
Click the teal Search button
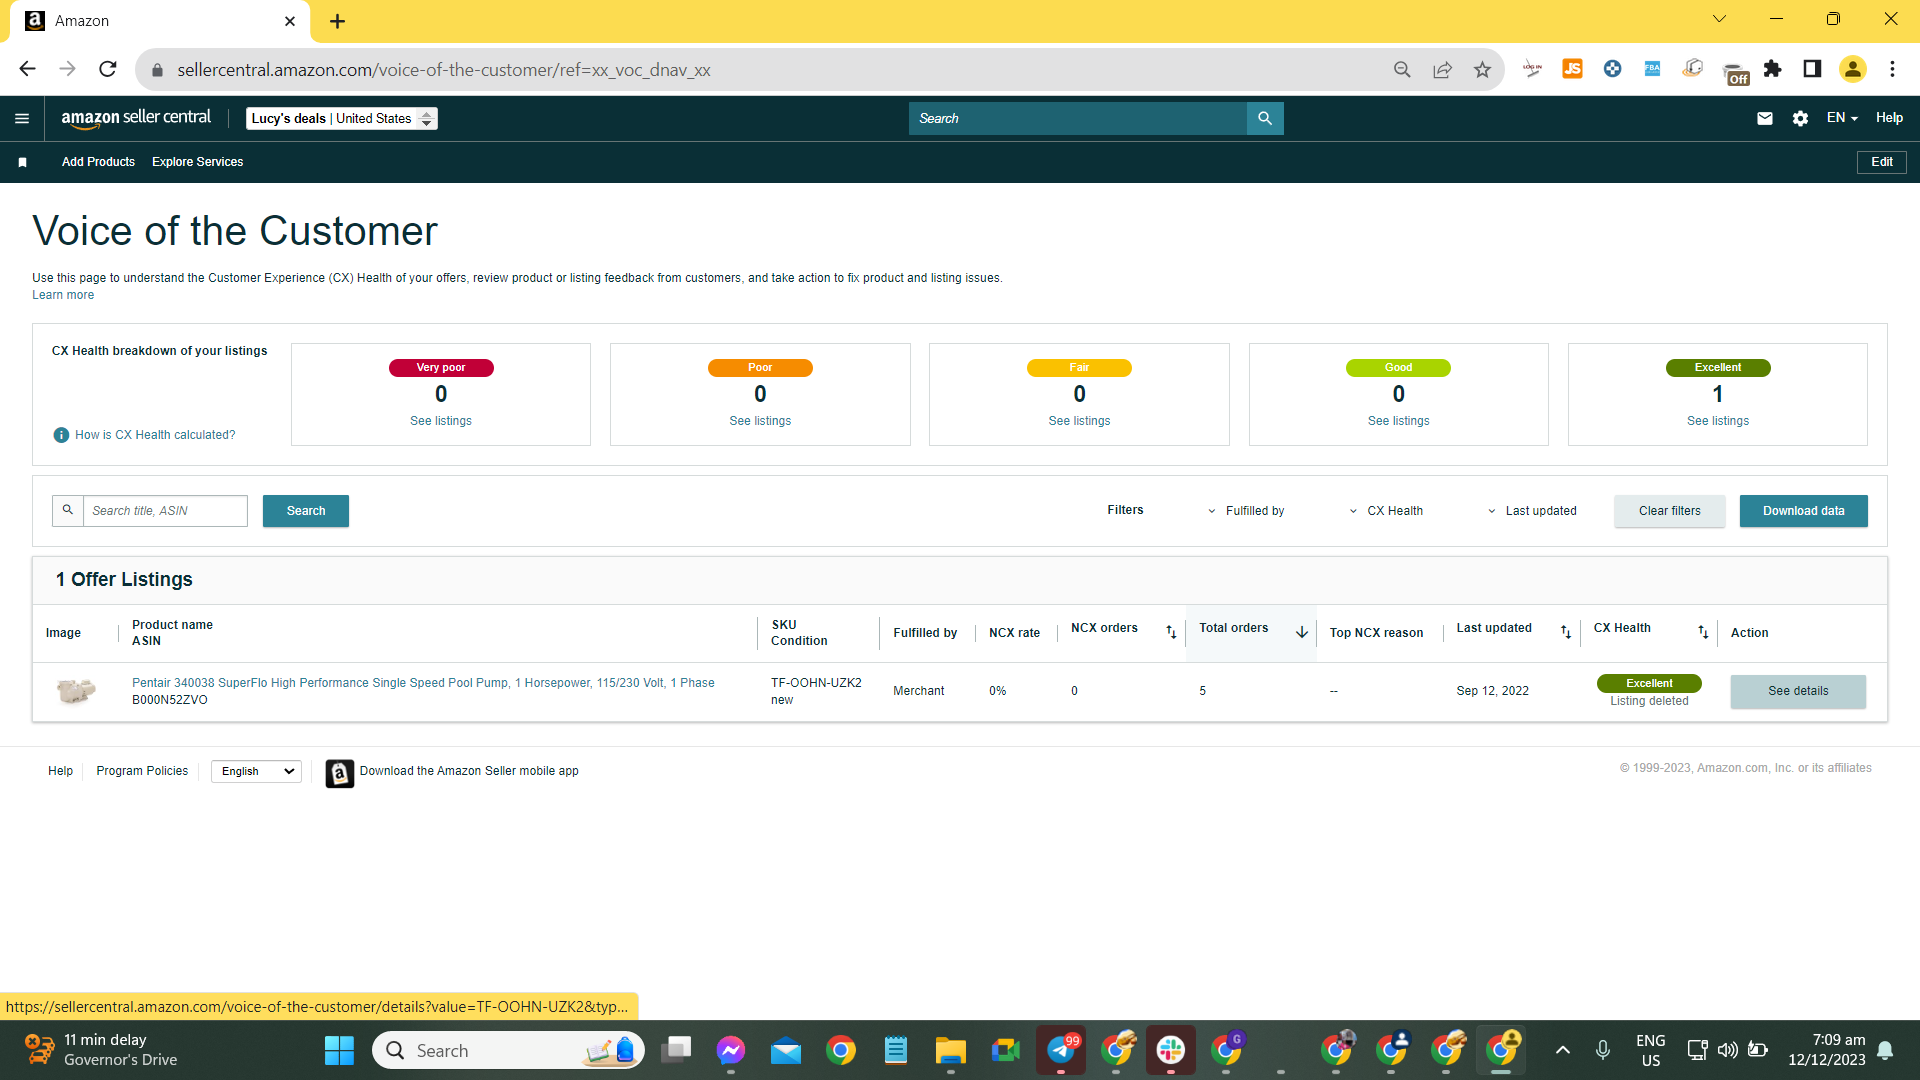click(x=306, y=511)
